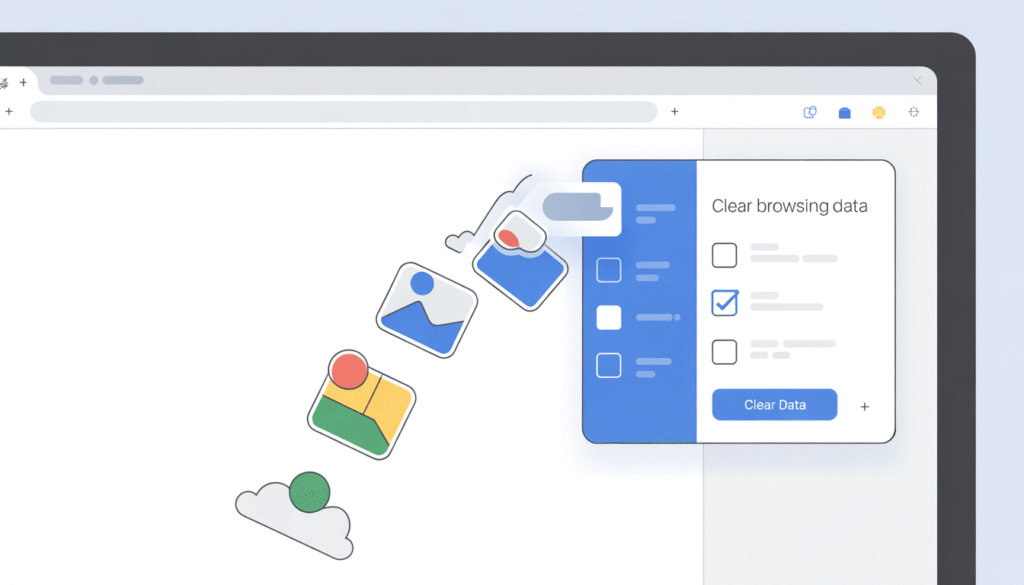Click the crosshair icon at toolbar's right end

[913, 113]
